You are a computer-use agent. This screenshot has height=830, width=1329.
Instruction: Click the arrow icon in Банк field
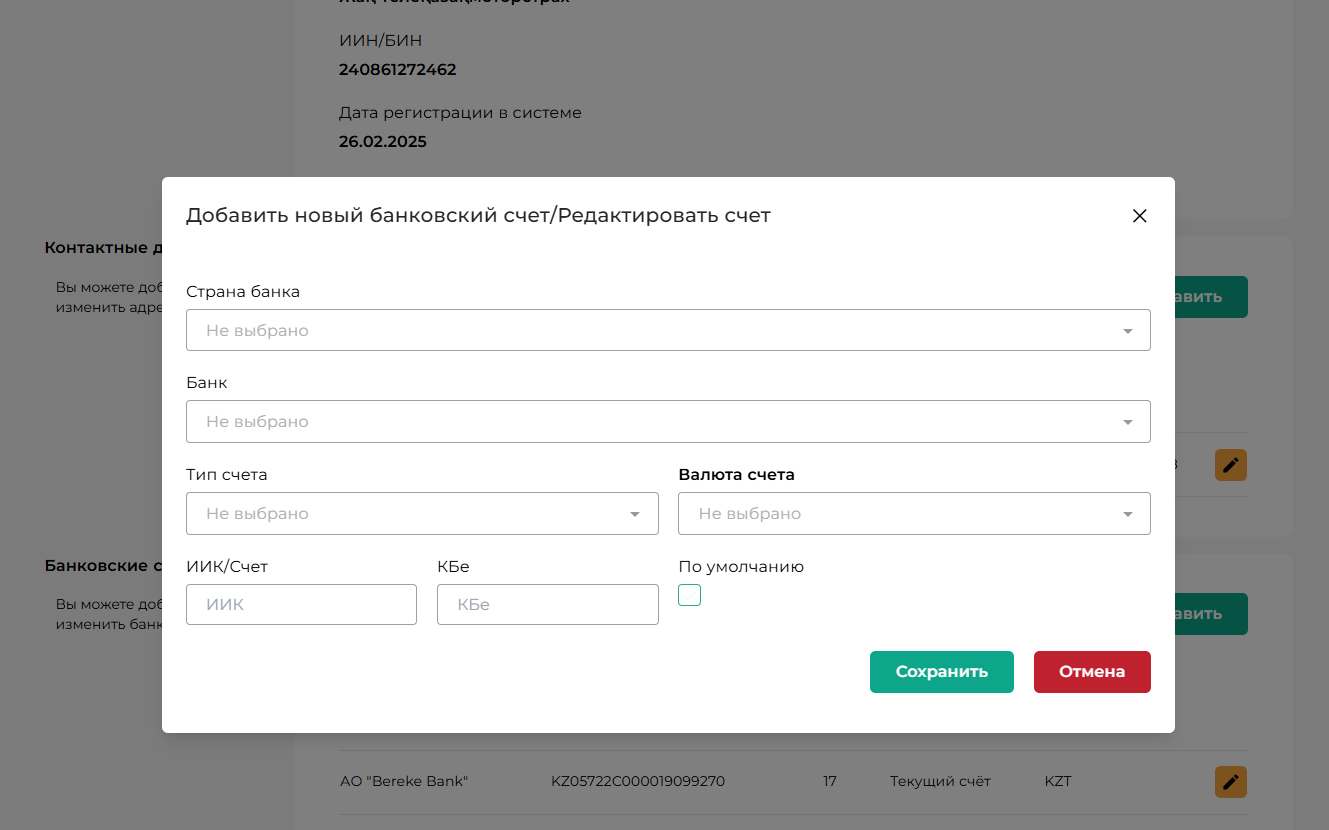coord(1127,422)
